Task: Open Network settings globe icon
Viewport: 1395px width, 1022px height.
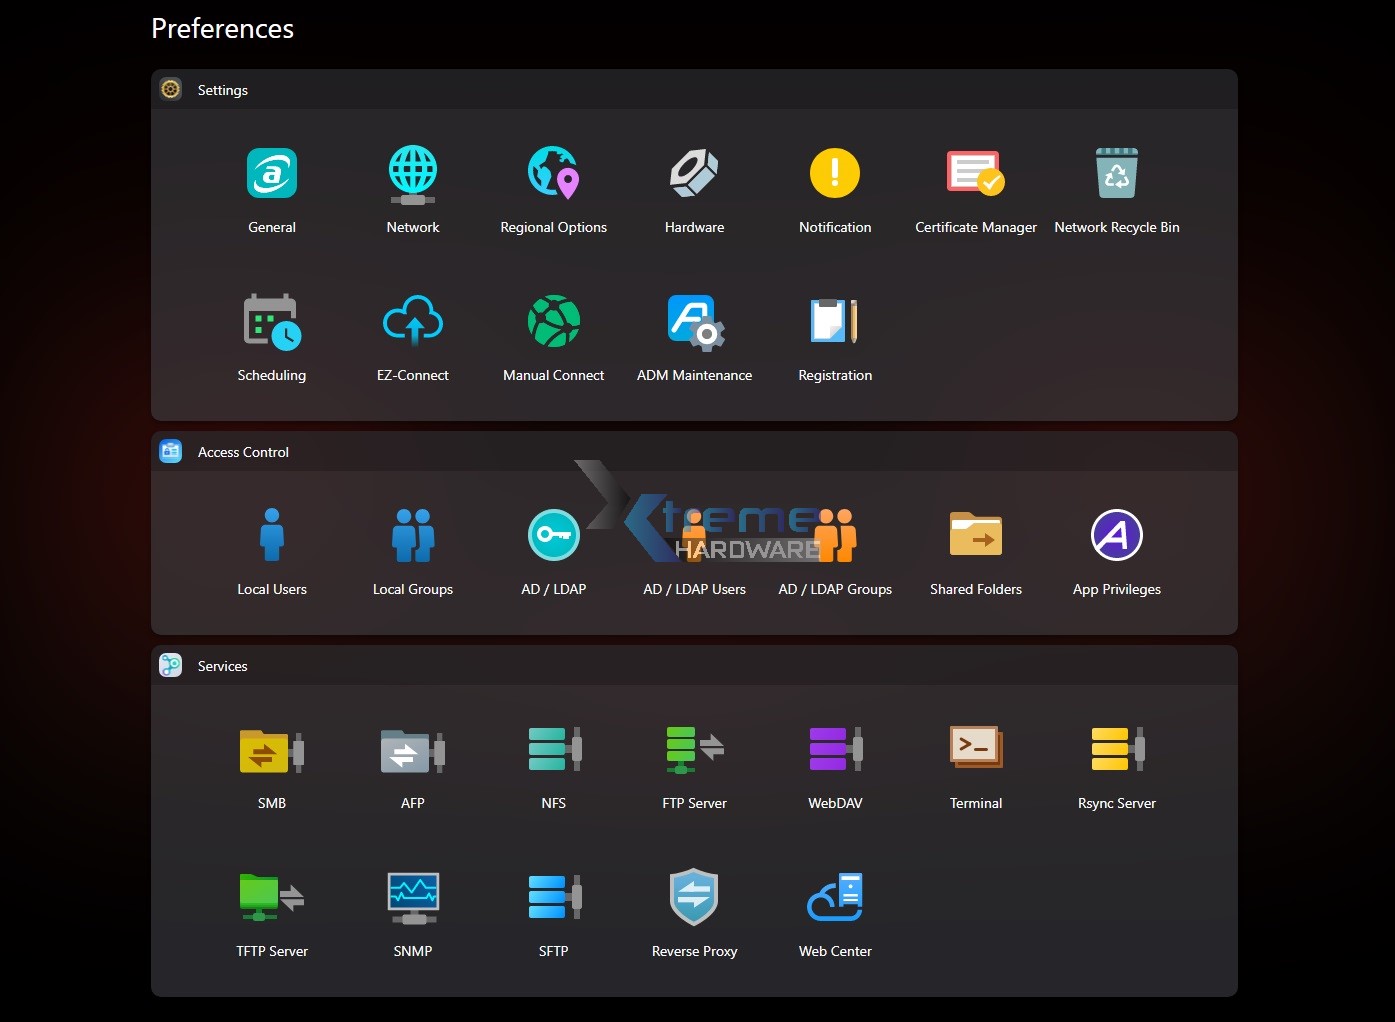Action: pos(413,174)
